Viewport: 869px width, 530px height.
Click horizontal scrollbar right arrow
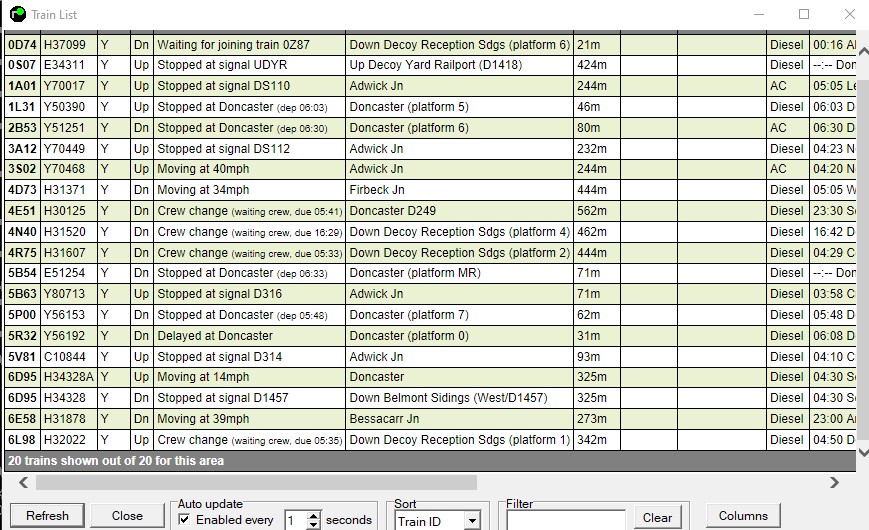tap(834, 482)
